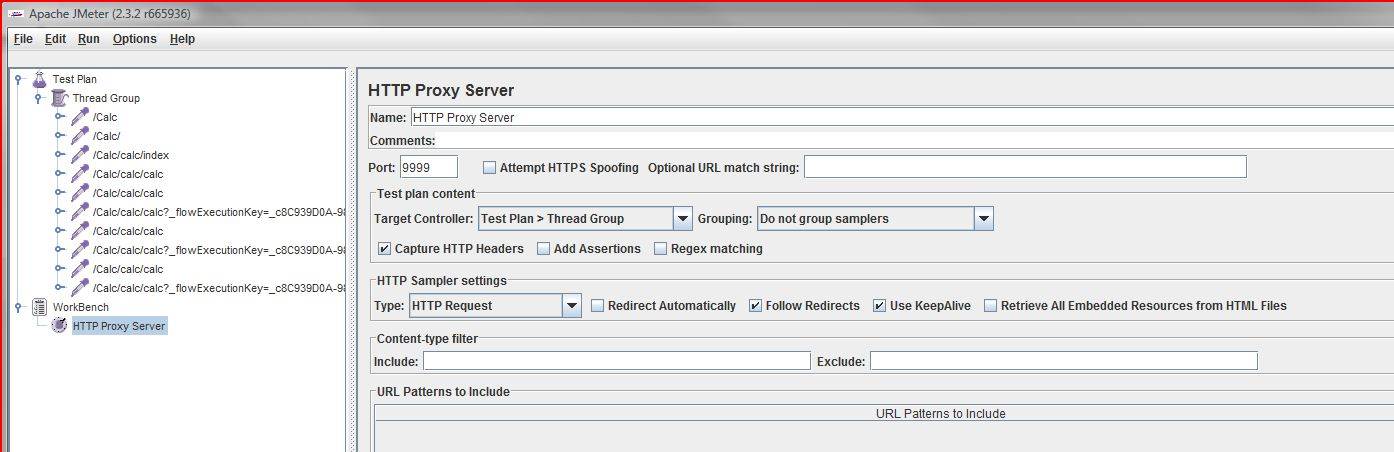Open the Run menu

[89, 39]
